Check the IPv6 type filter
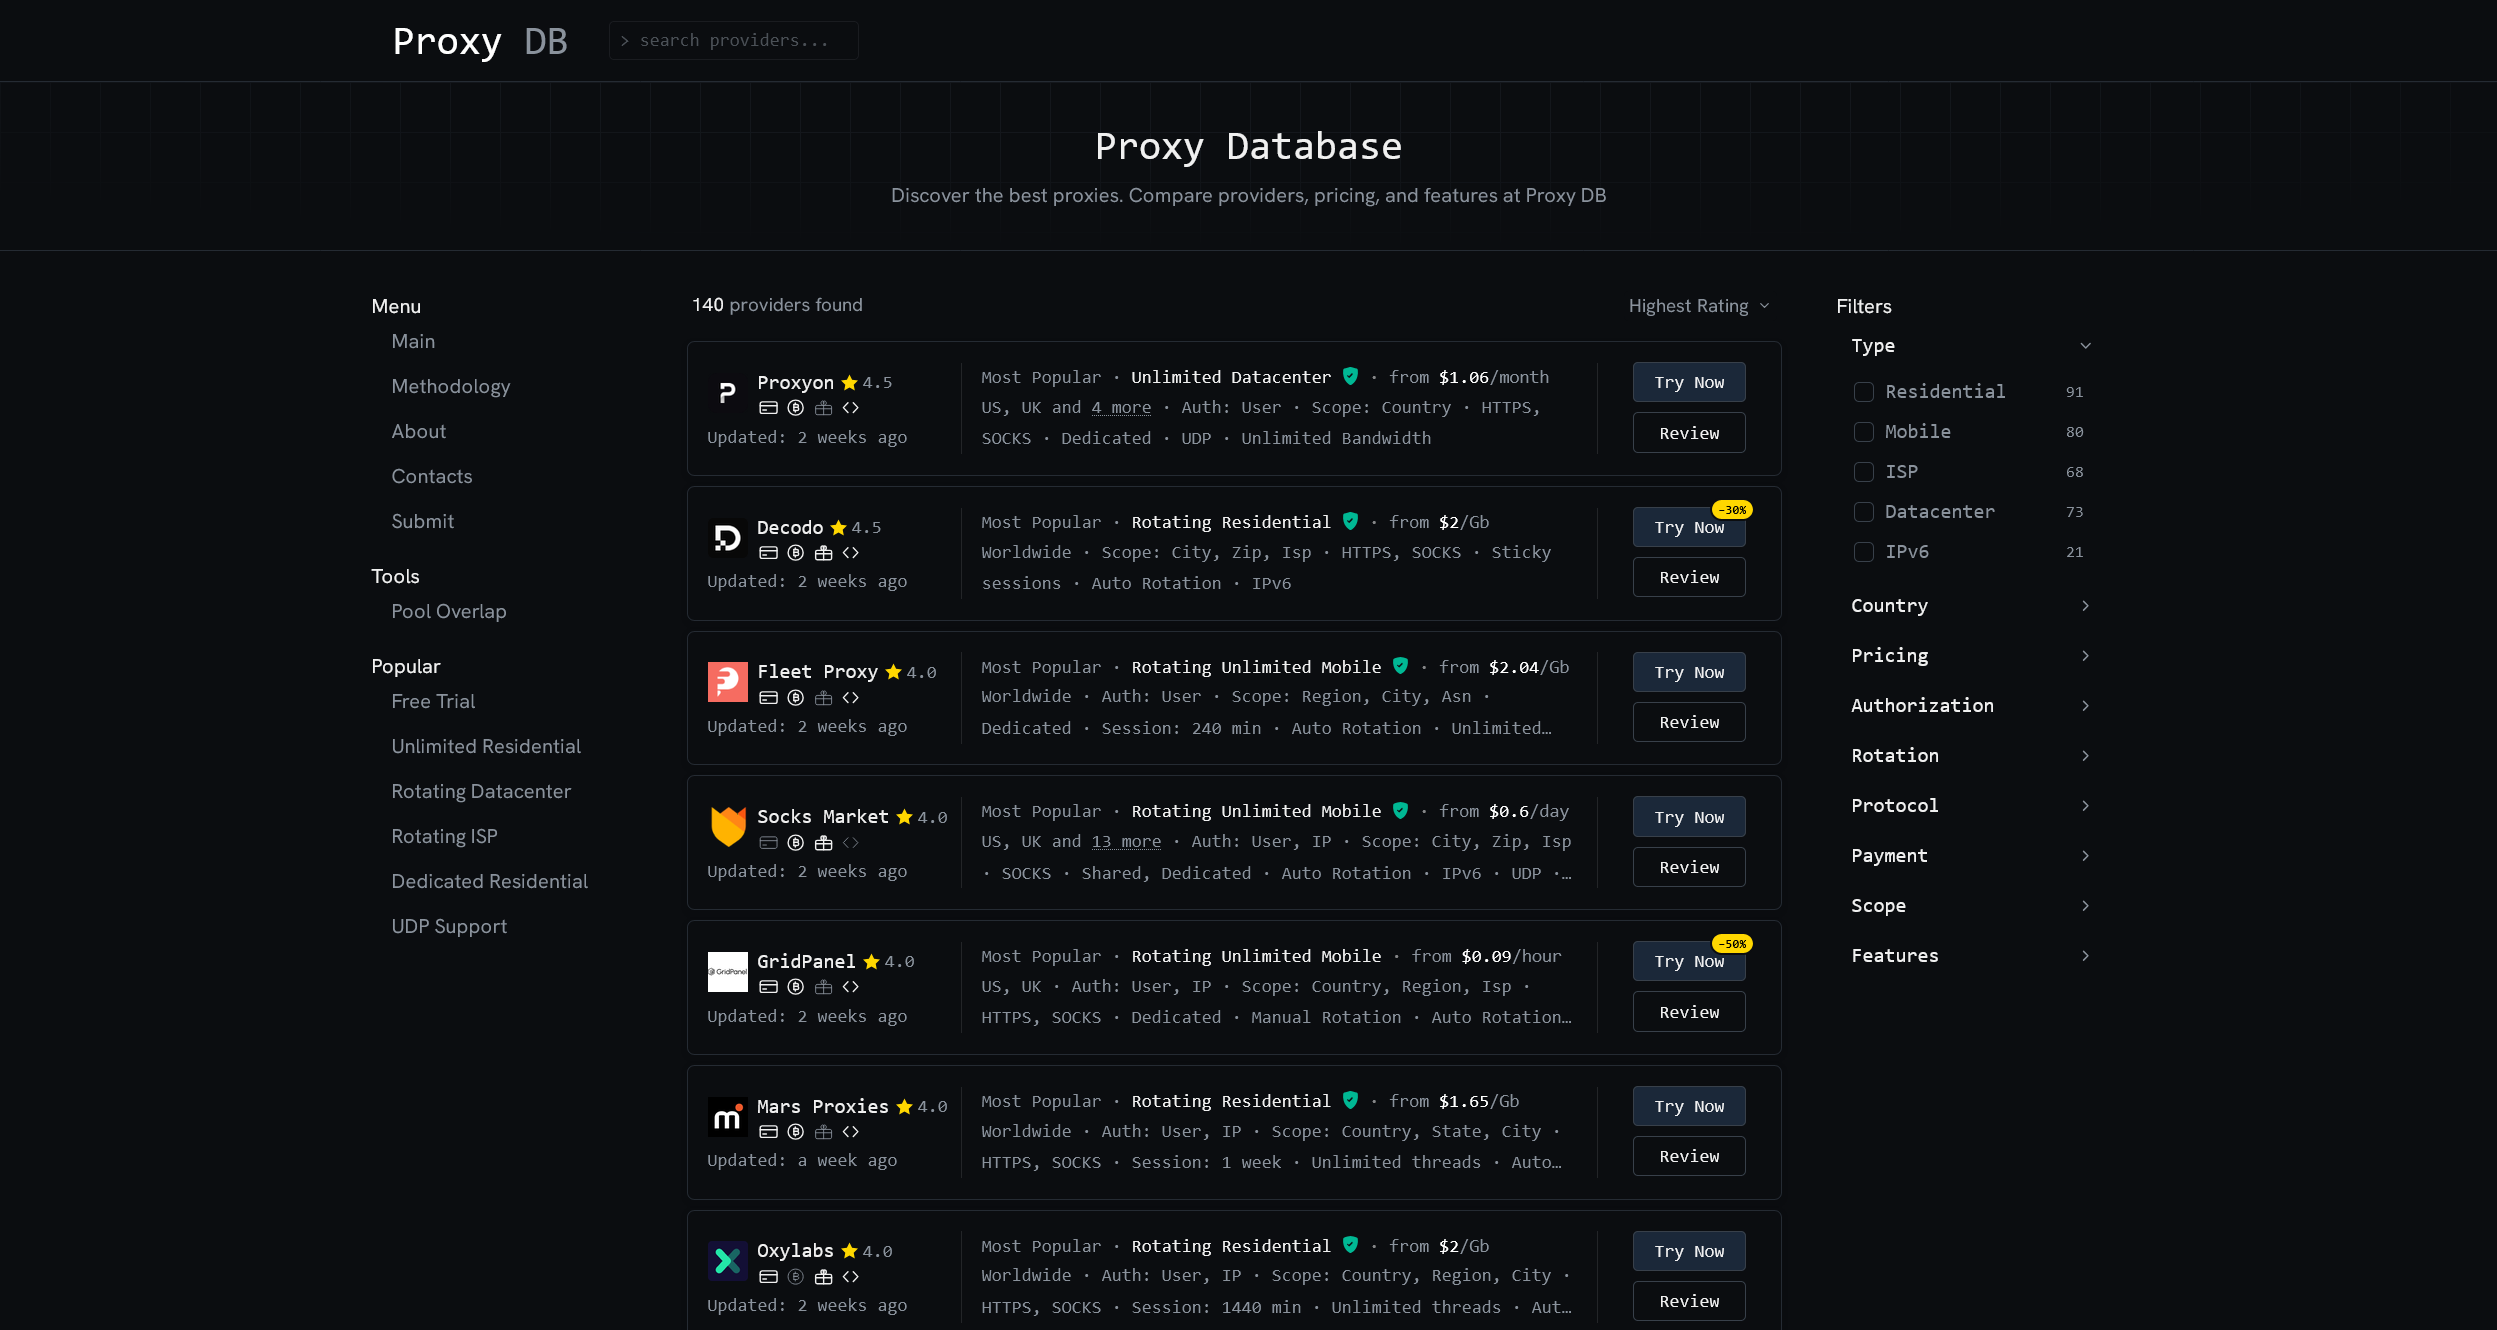The height and width of the screenshot is (1330, 2497). tap(1864, 552)
